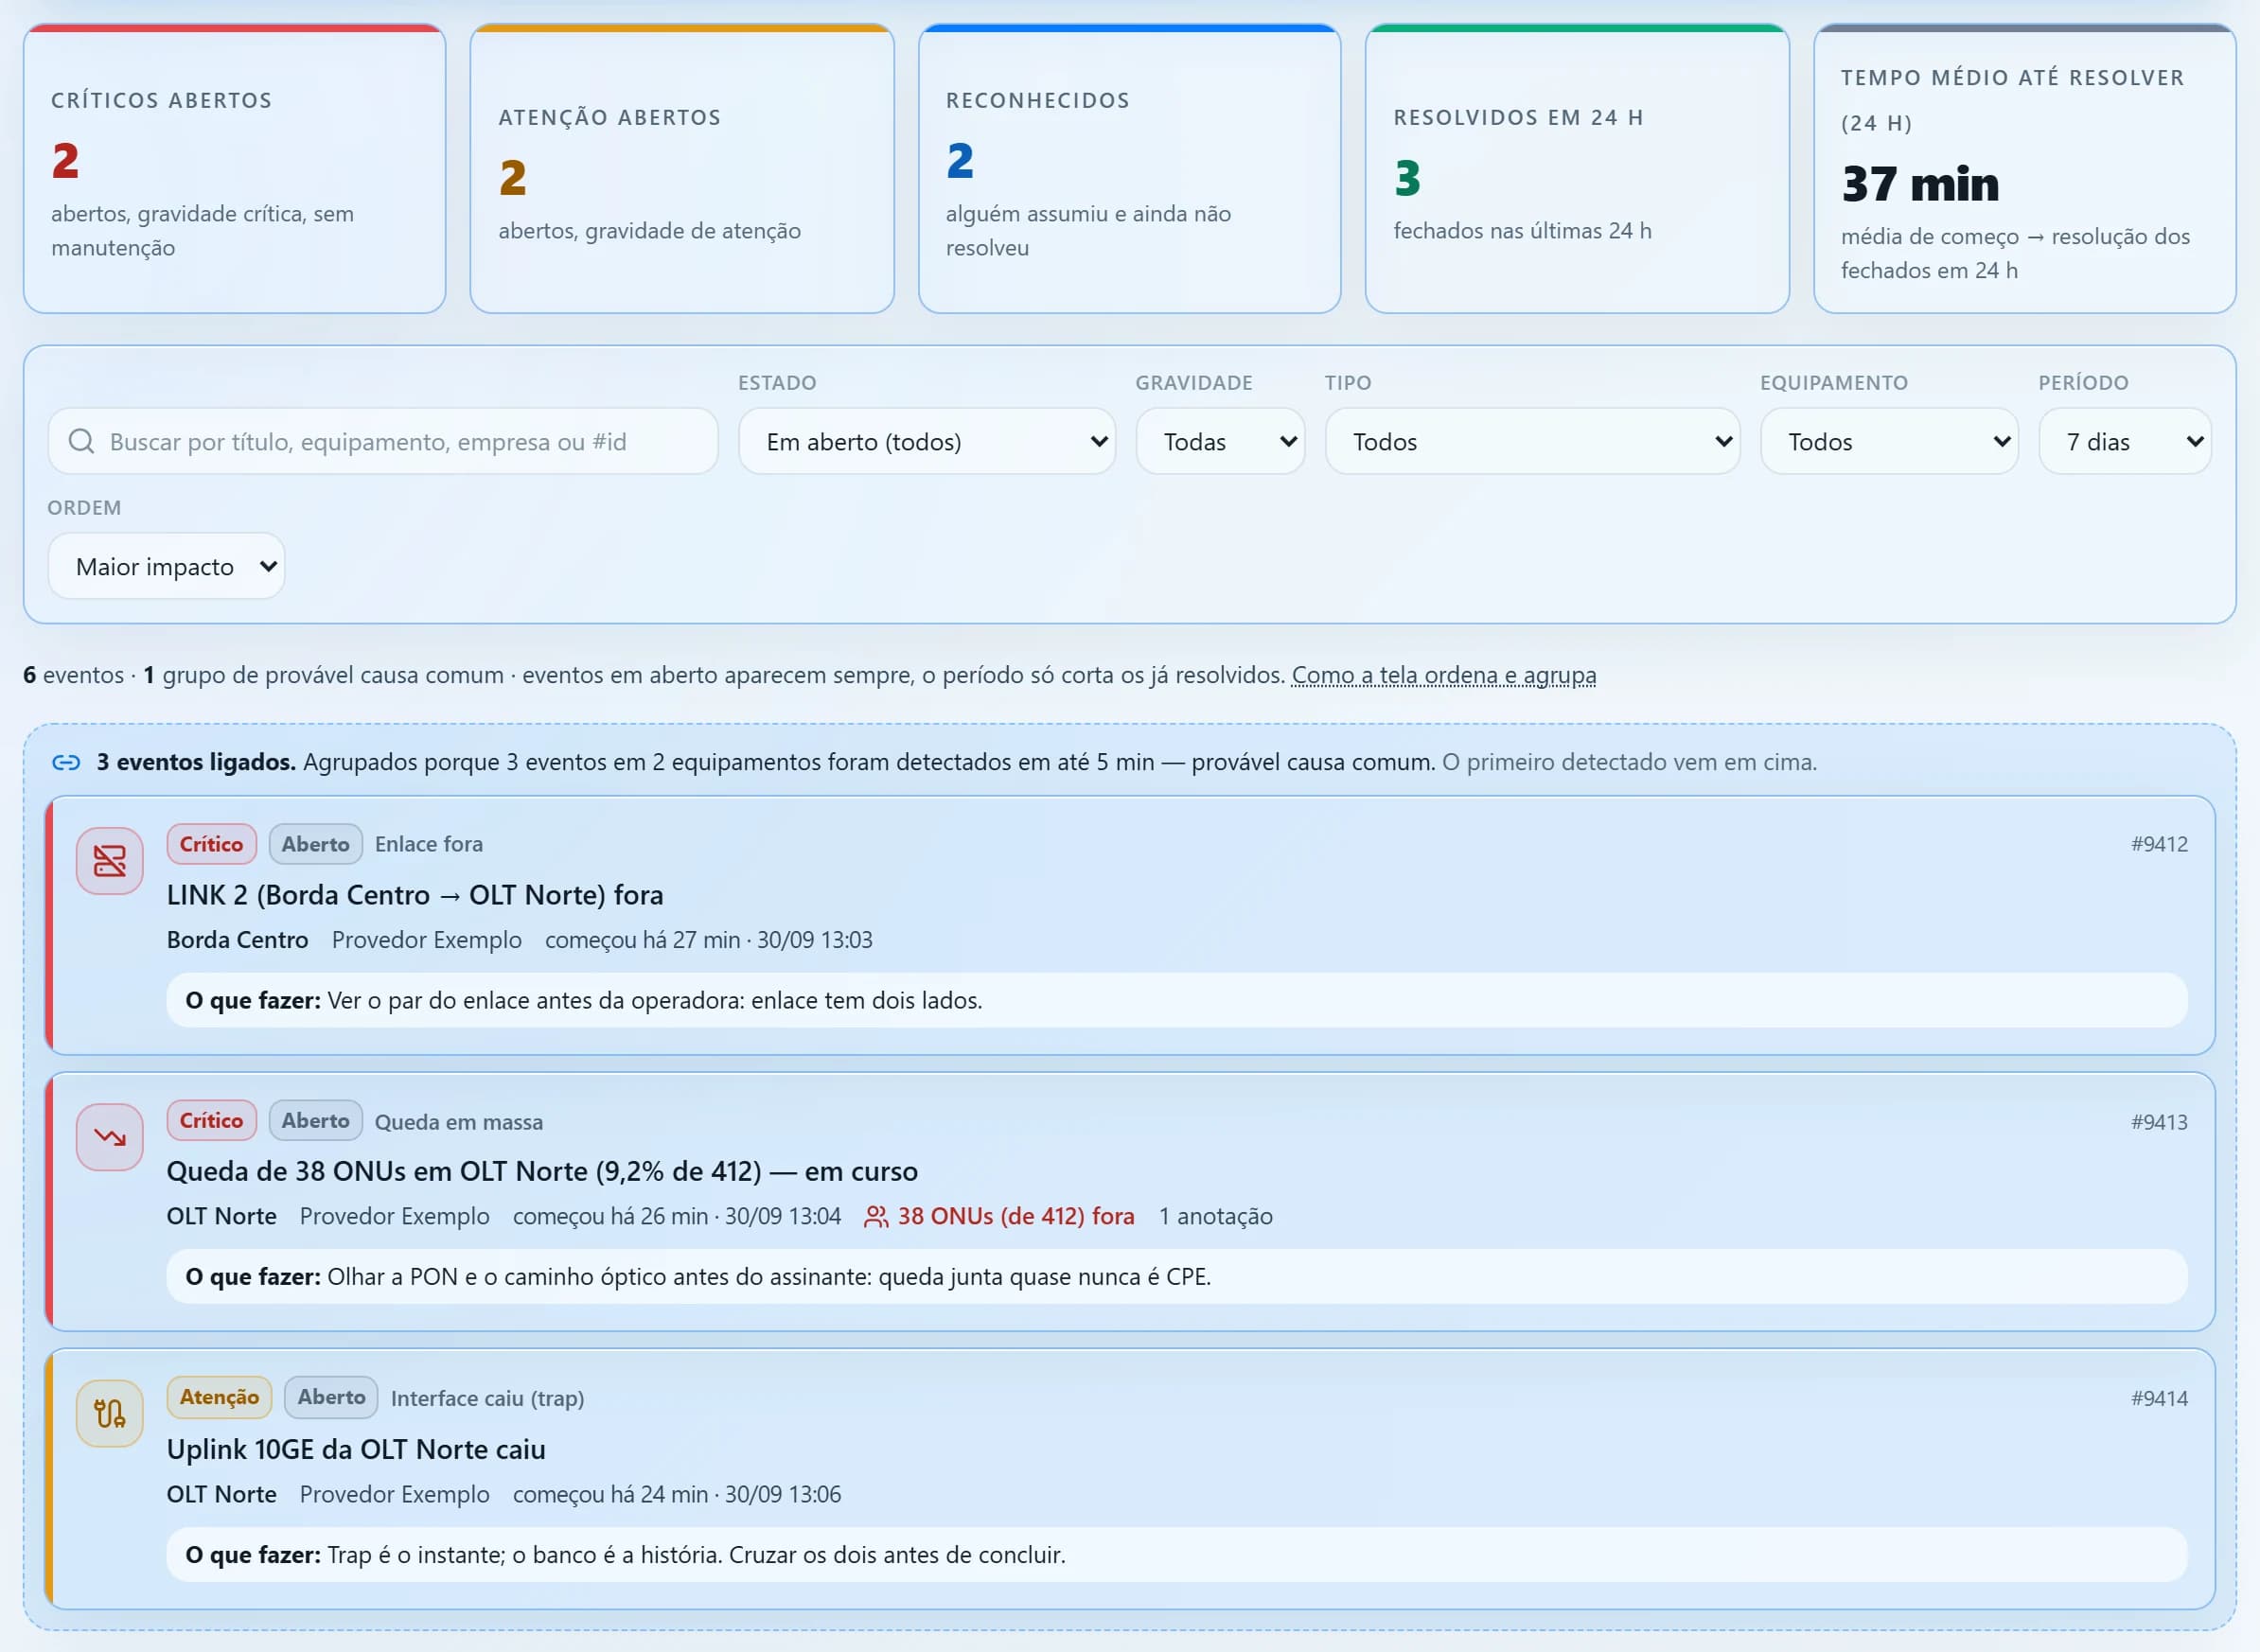2260x1652 pixels.
Task: Open the Tipo dropdown
Action: click(1532, 441)
